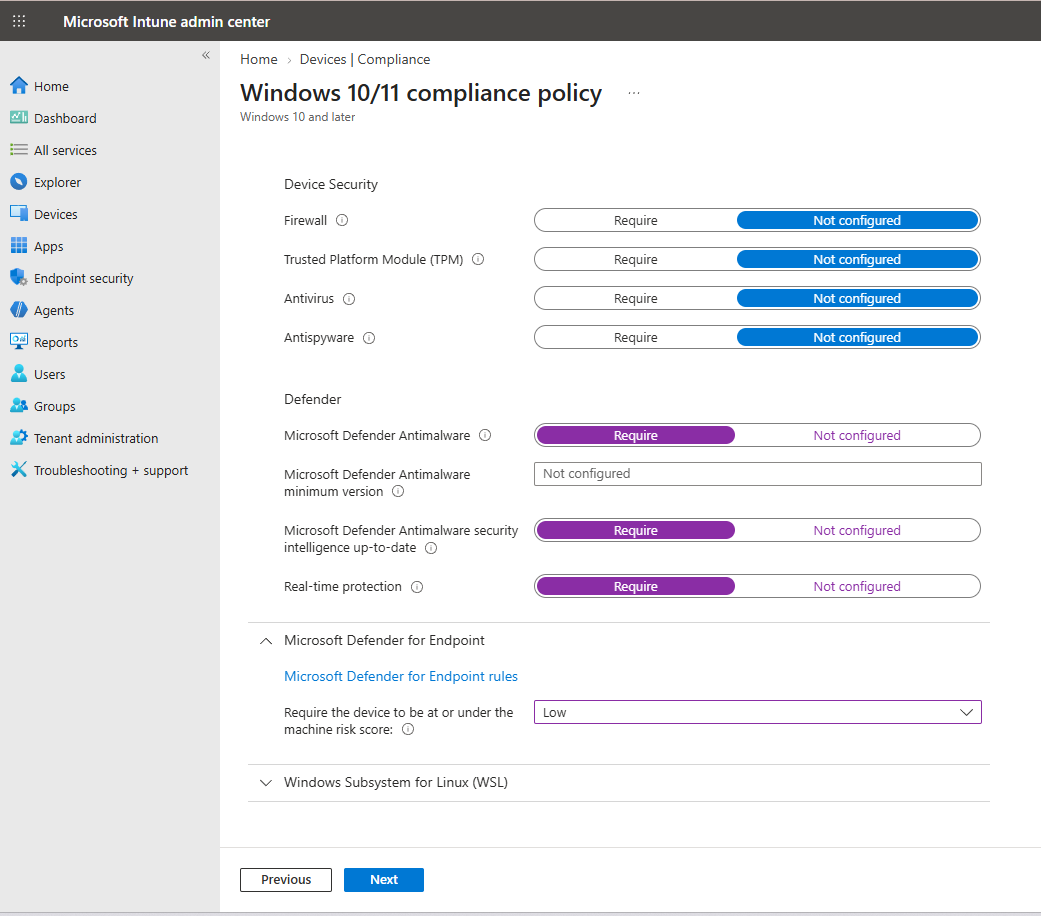The width and height of the screenshot is (1041, 916).
Task: Collapse Microsoft Defender for Endpoint section
Action: [266, 641]
